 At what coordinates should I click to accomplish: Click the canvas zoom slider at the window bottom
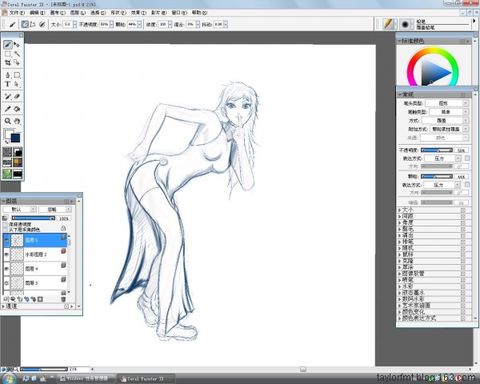point(44,369)
